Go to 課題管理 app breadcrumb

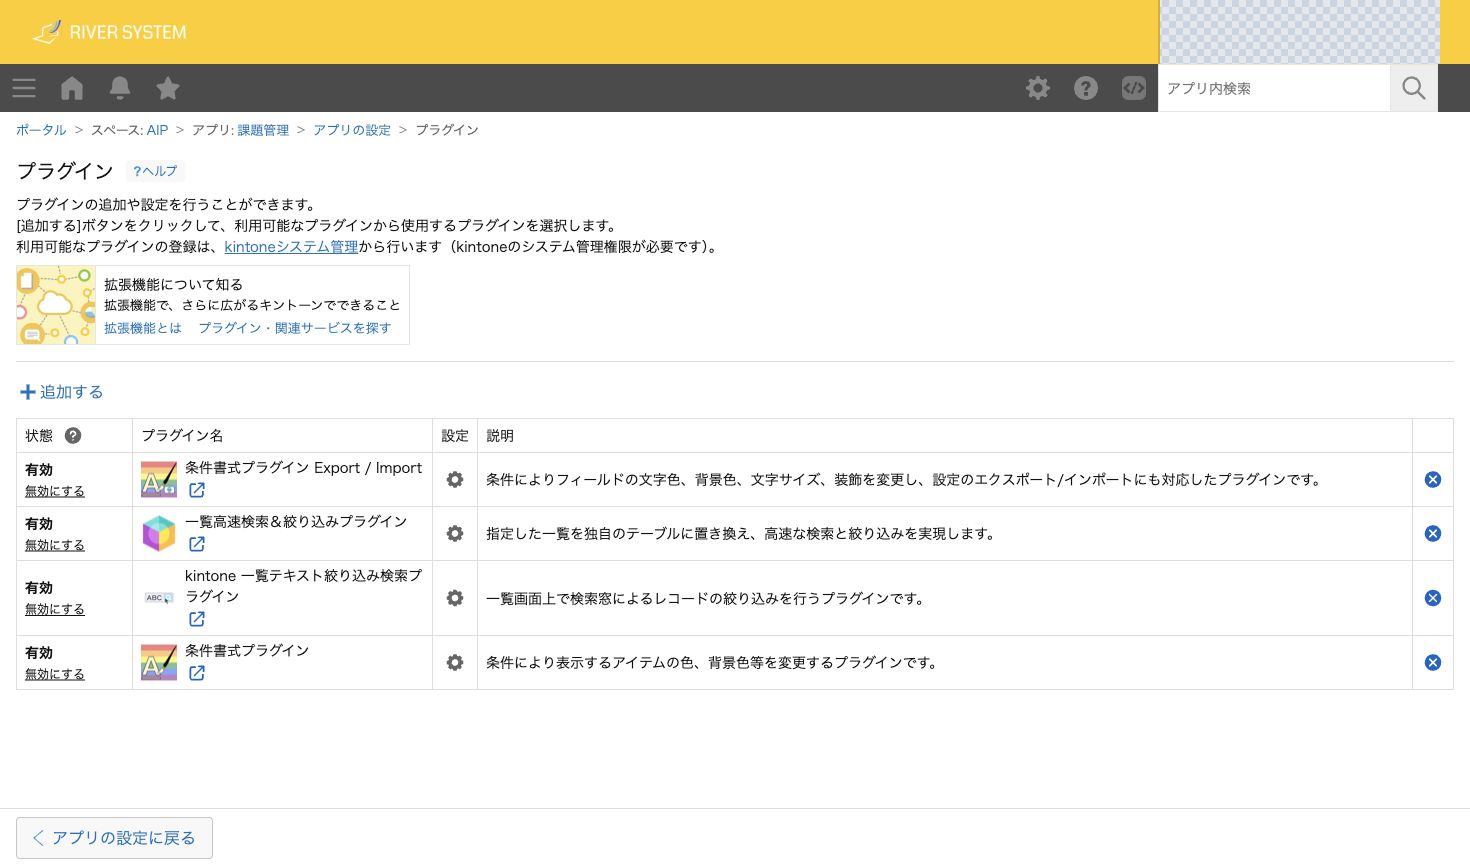(x=263, y=130)
